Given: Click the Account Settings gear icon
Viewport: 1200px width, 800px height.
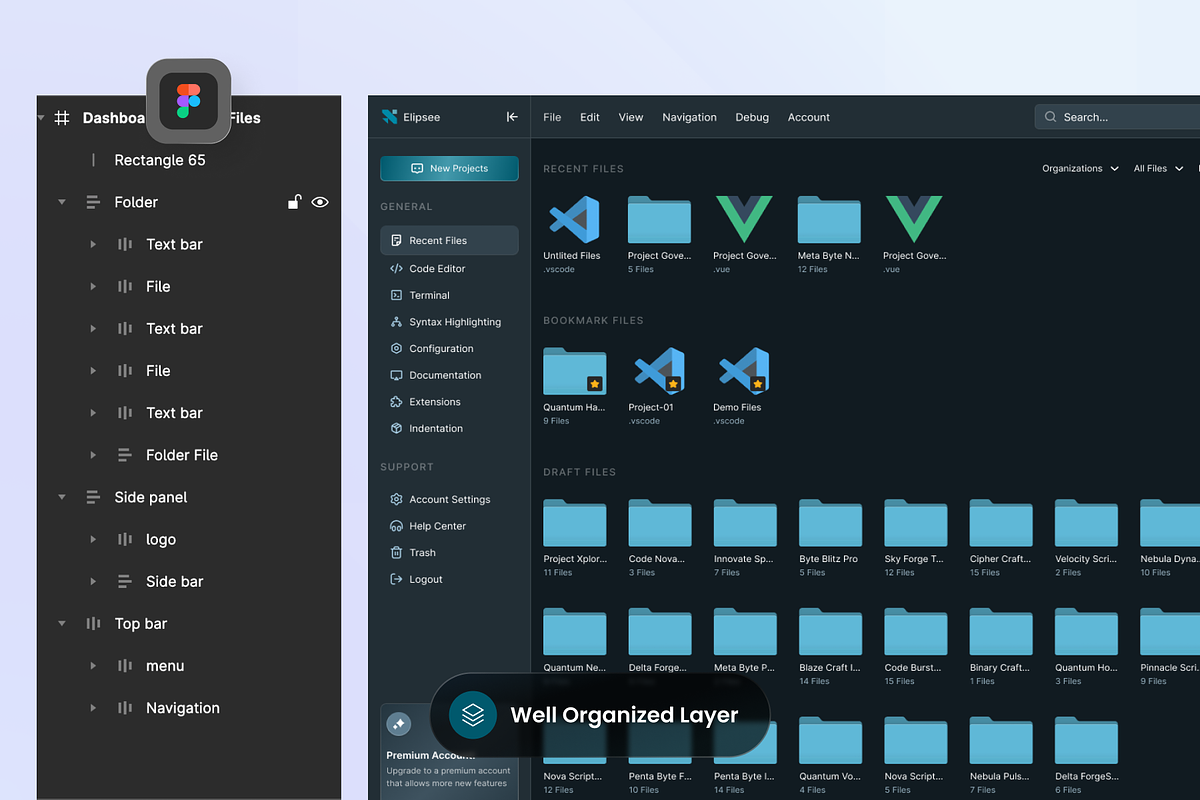Looking at the screenshot, I should pos(396,499).
